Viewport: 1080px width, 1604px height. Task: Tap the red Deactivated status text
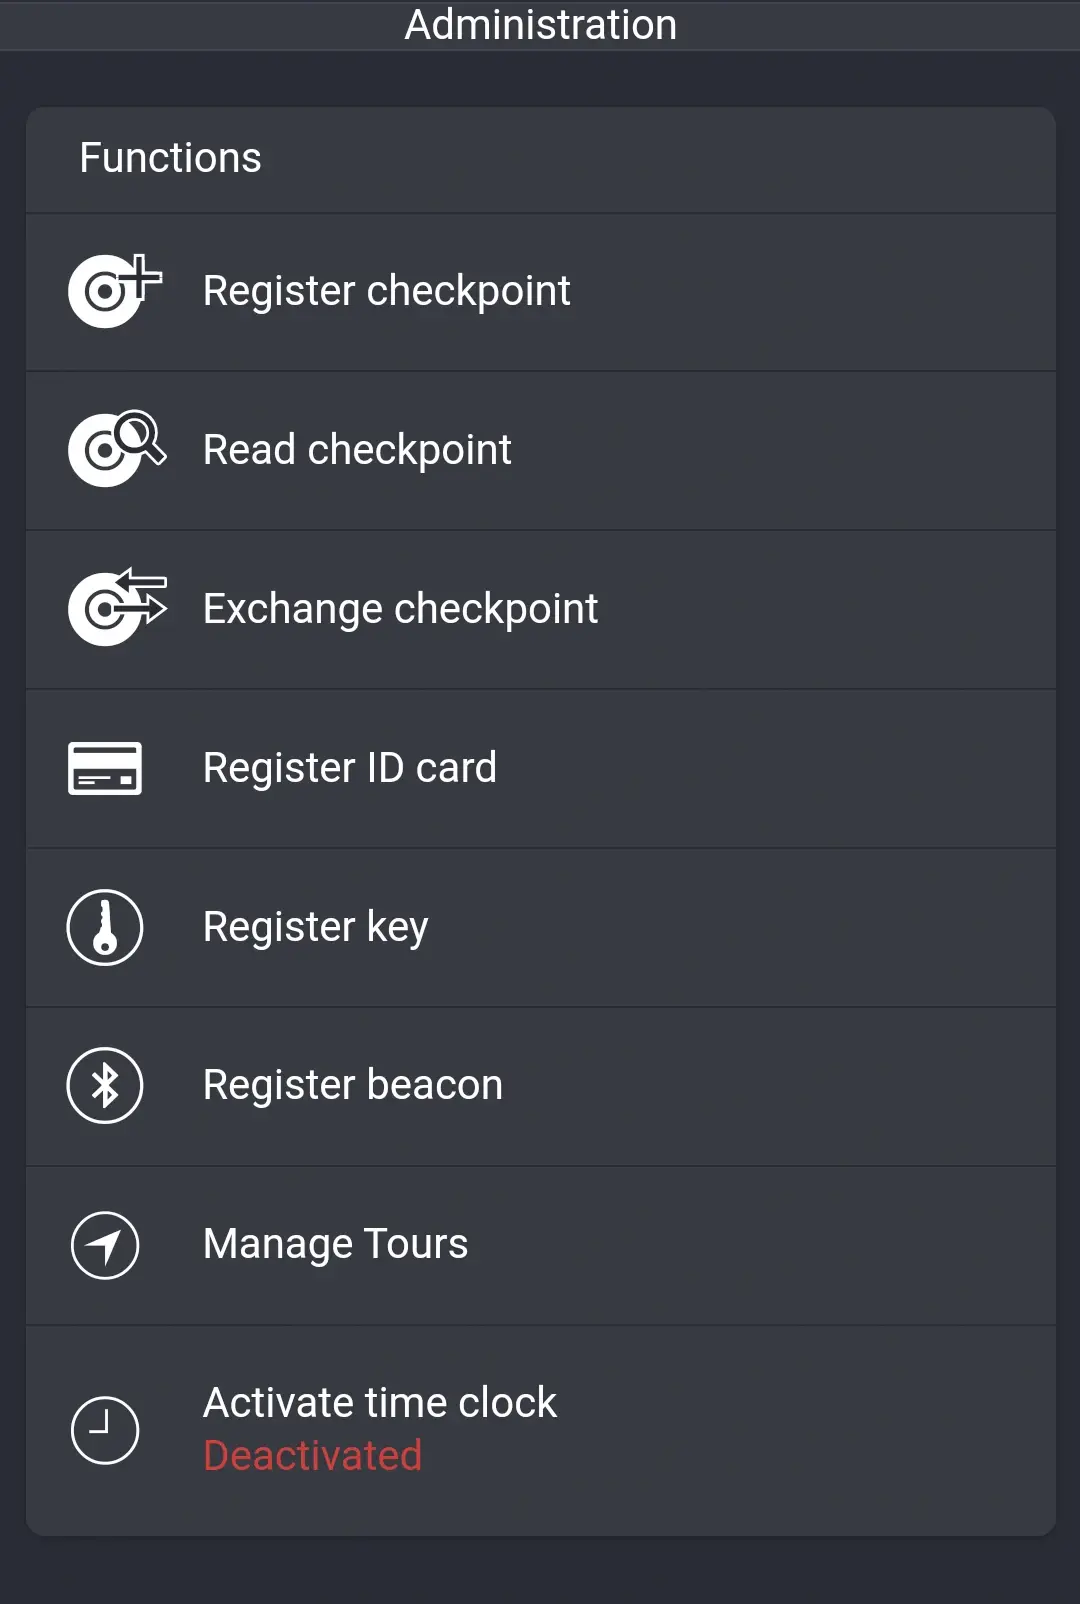point(313,1456)
